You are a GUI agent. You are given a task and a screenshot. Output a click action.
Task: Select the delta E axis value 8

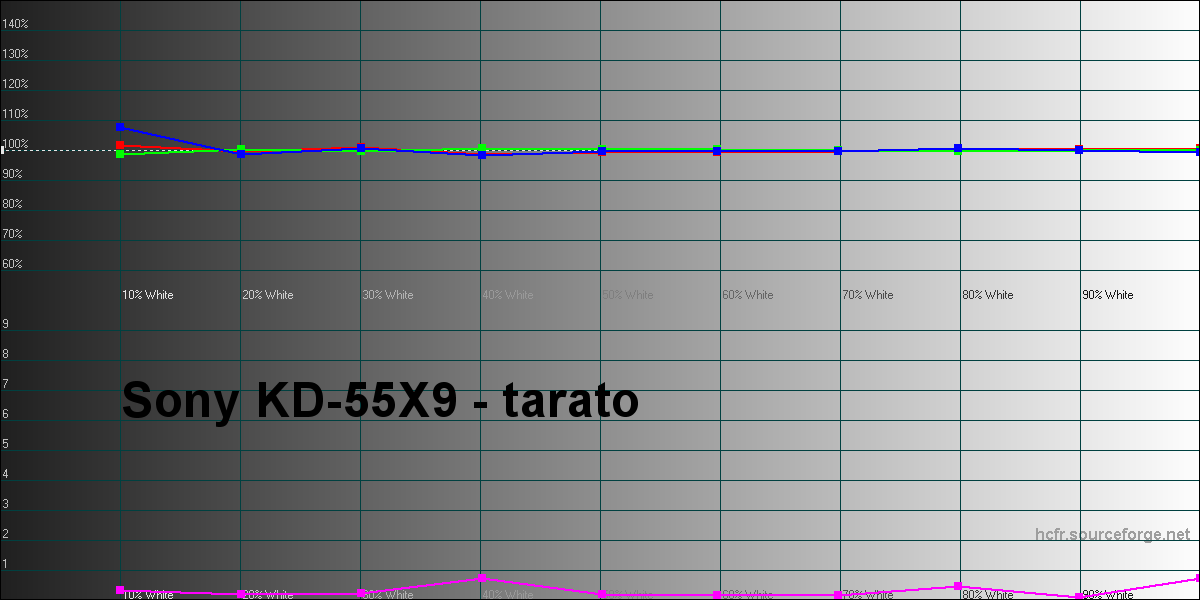(x=6, y=354)
